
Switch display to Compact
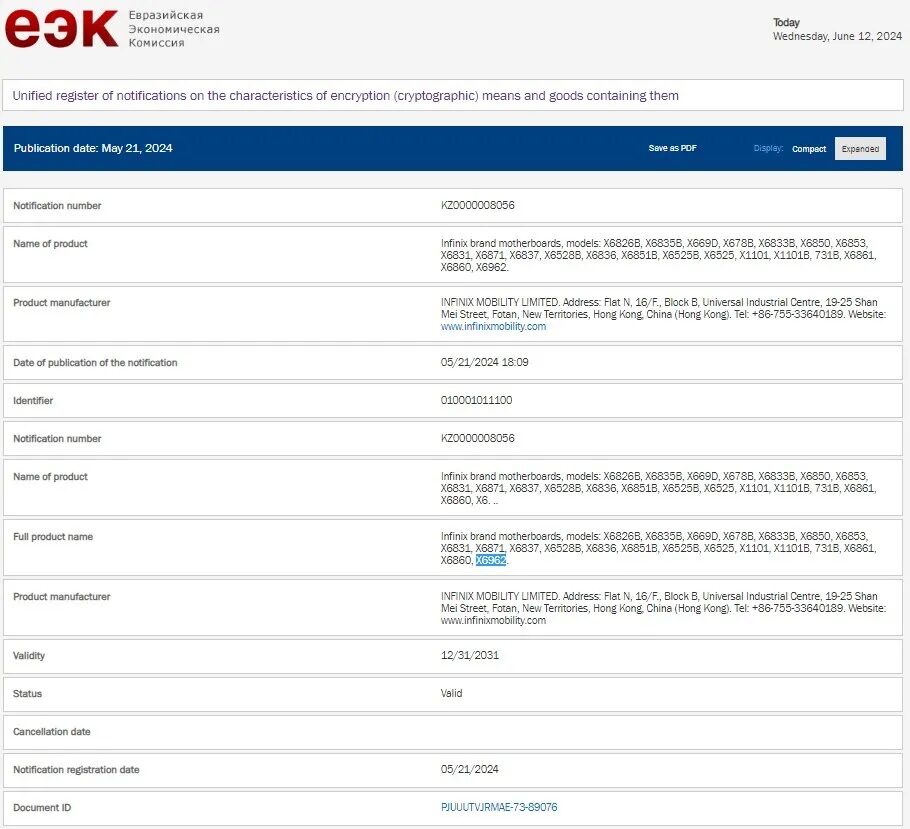808,149
